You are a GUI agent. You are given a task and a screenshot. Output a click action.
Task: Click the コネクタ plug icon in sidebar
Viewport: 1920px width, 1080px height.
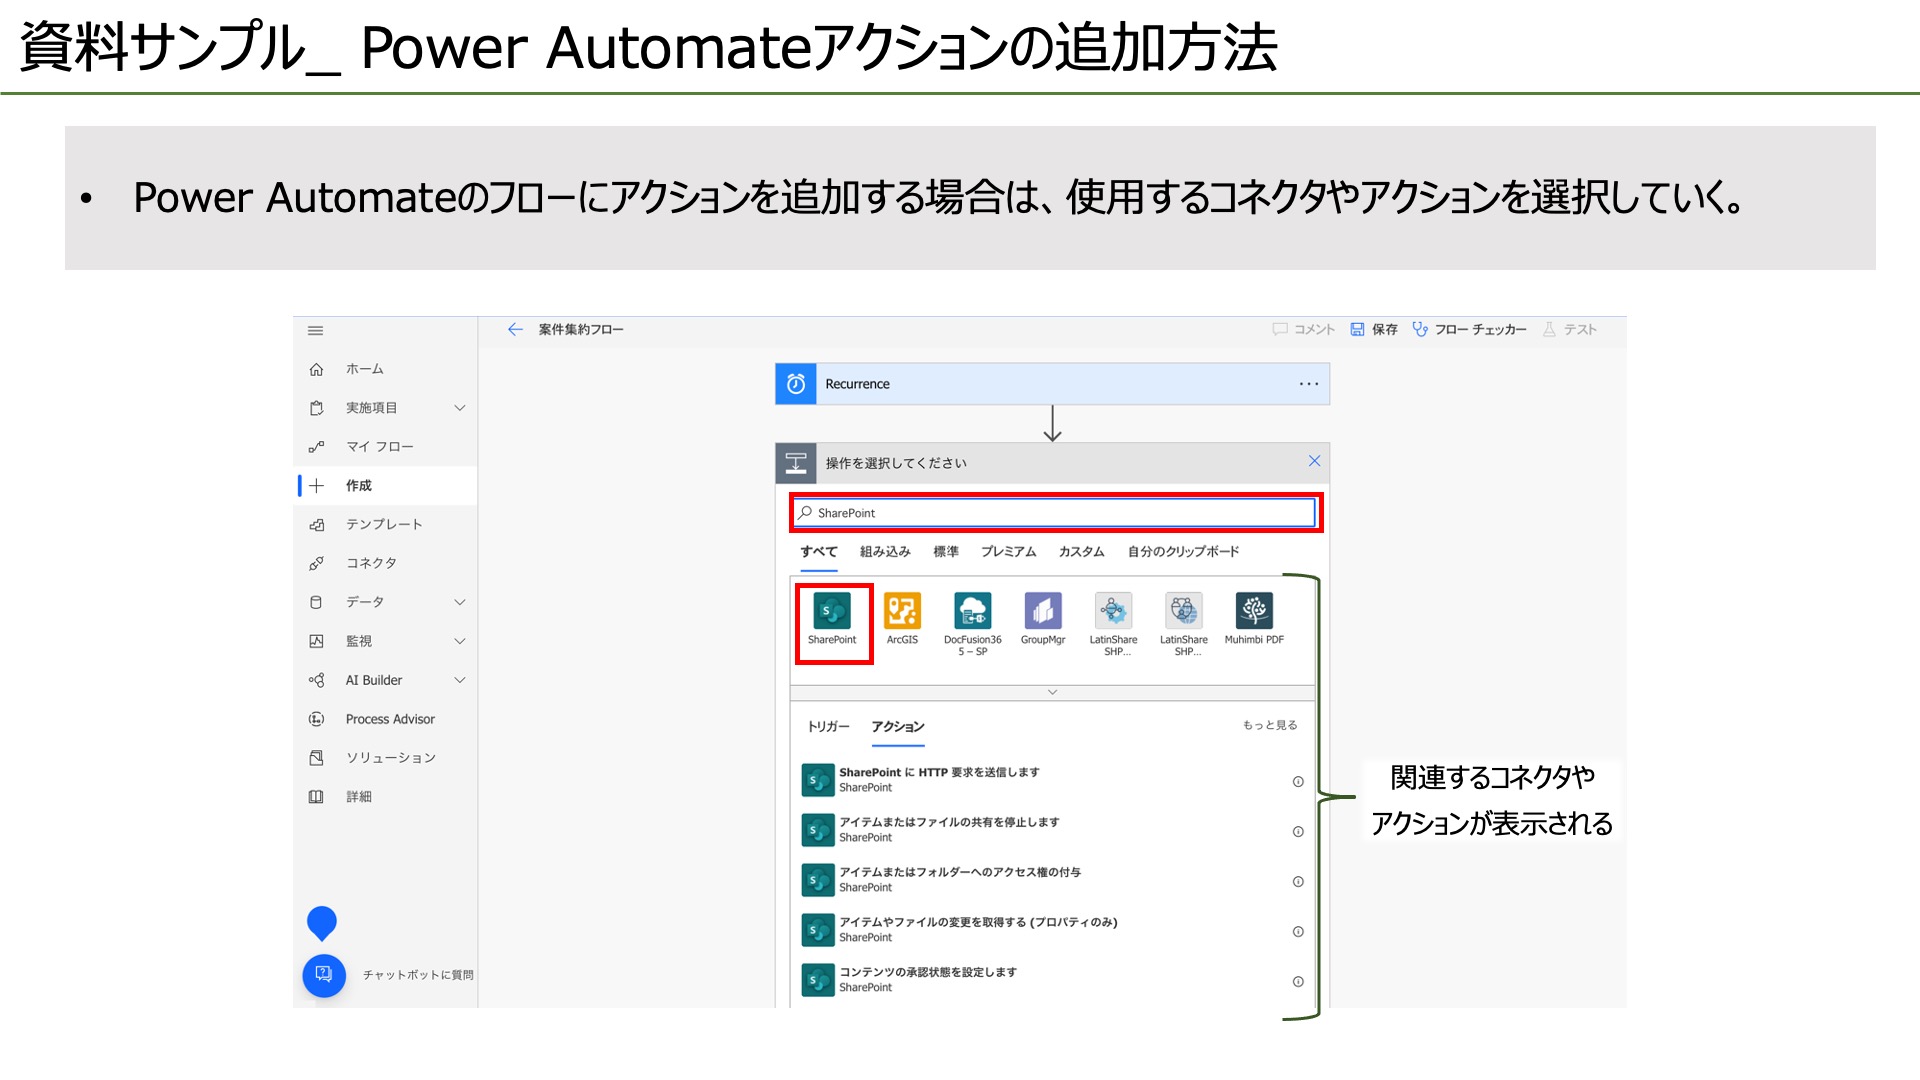tap(316, 564)
